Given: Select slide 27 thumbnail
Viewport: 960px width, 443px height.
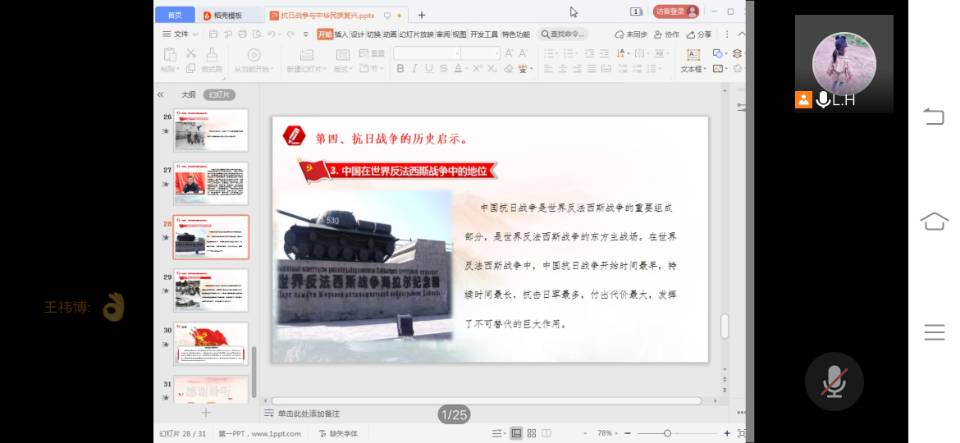Looking at the screenshot, I should pos(211,183).
